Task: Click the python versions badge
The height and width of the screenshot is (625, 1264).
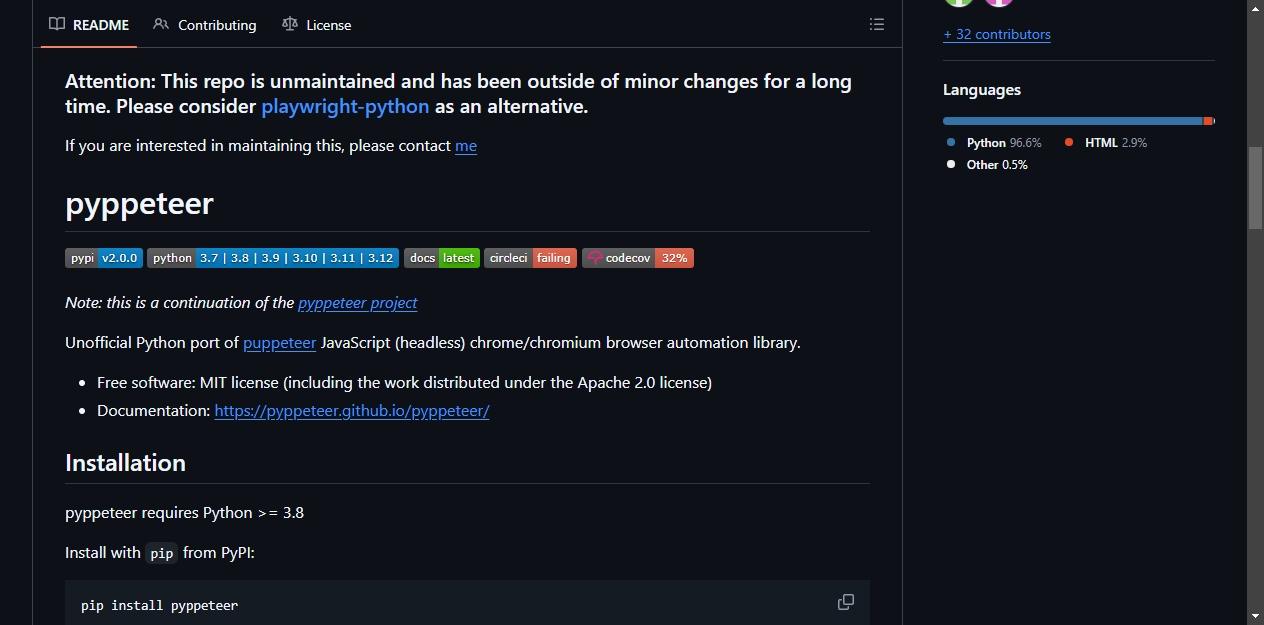Action: tap(273, 258)
